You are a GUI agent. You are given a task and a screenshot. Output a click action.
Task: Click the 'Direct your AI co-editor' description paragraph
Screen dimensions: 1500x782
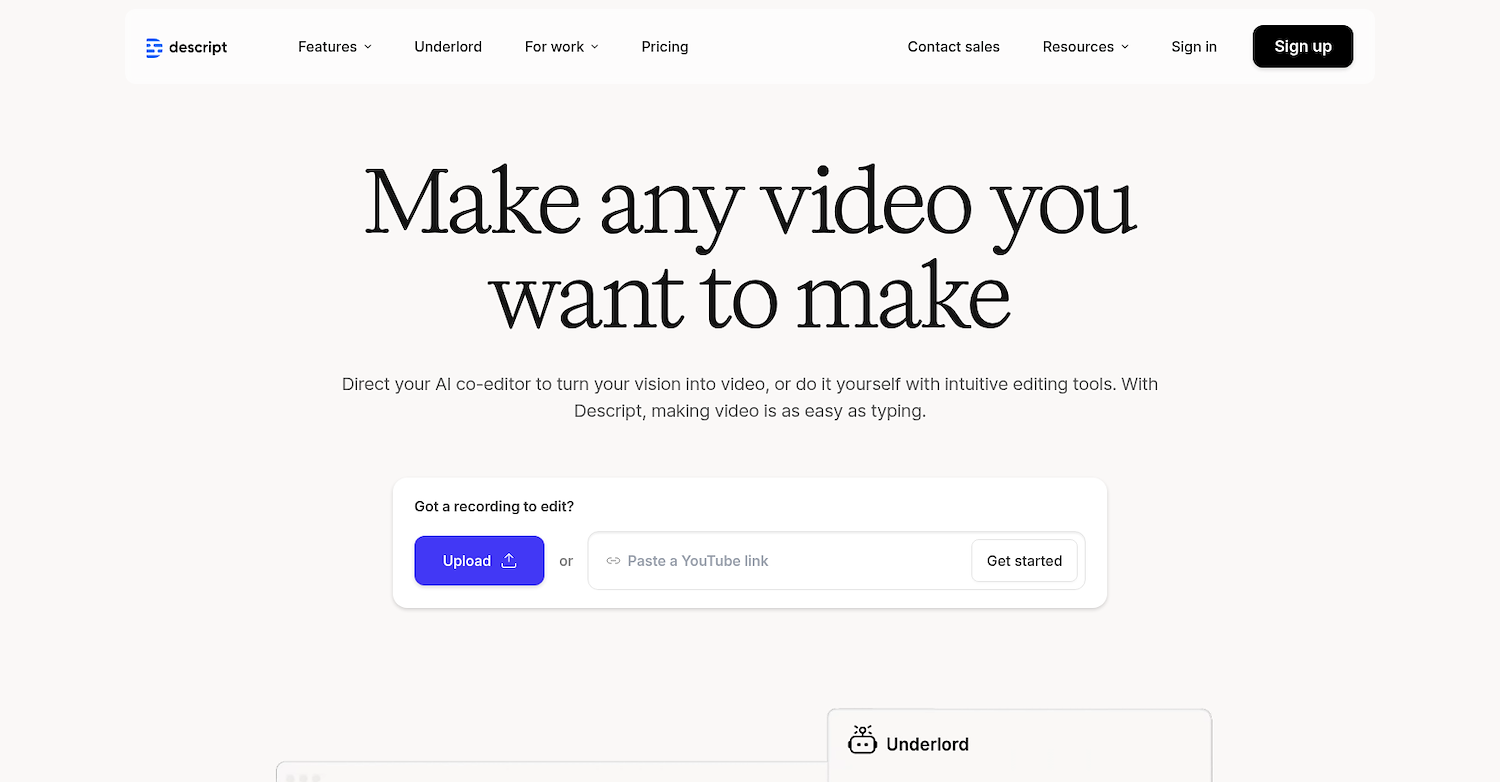[750, 398]
